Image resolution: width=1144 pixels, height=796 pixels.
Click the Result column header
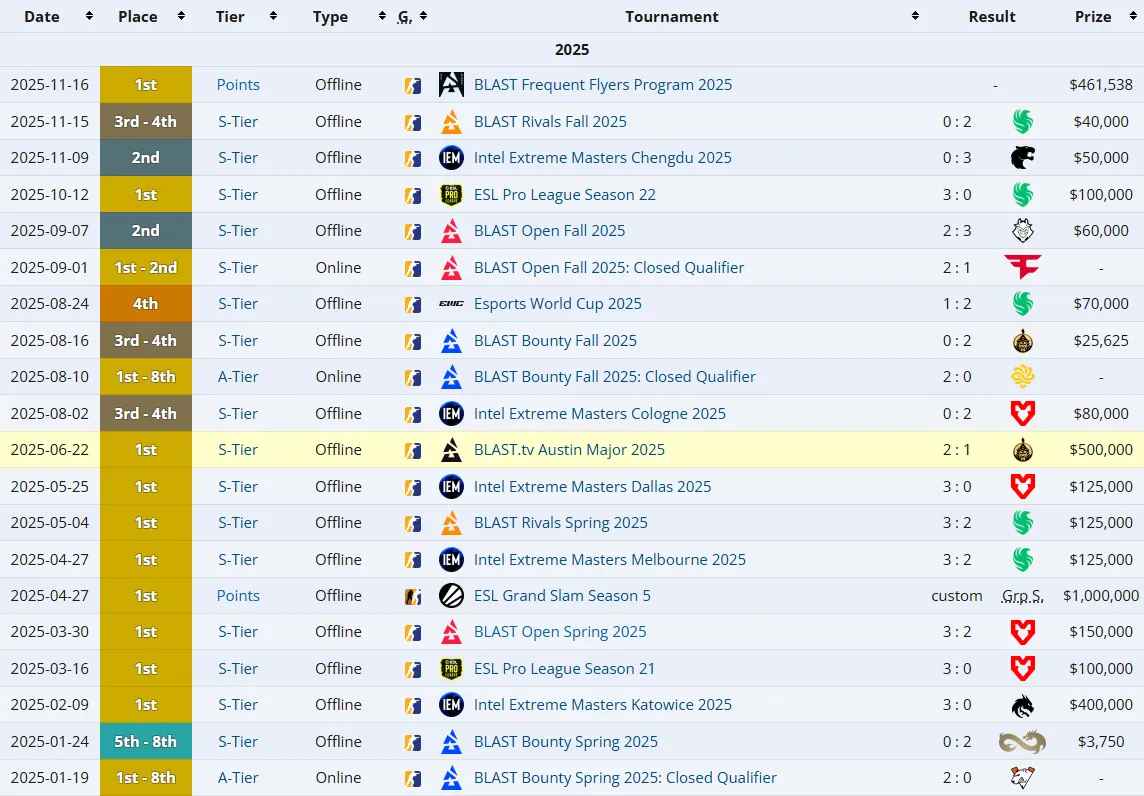click(992, 16)
